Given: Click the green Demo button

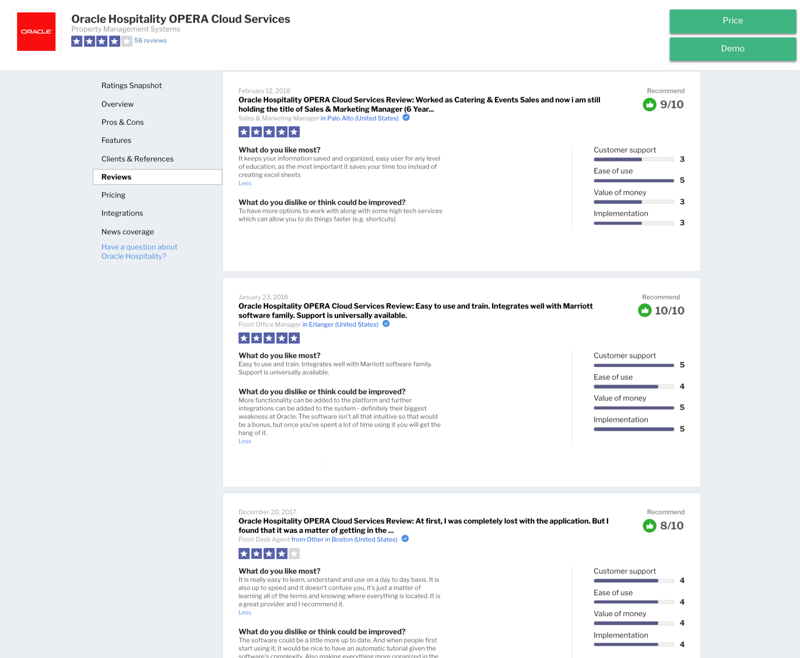Looking at the screenshot, I should tap(733, 49).
